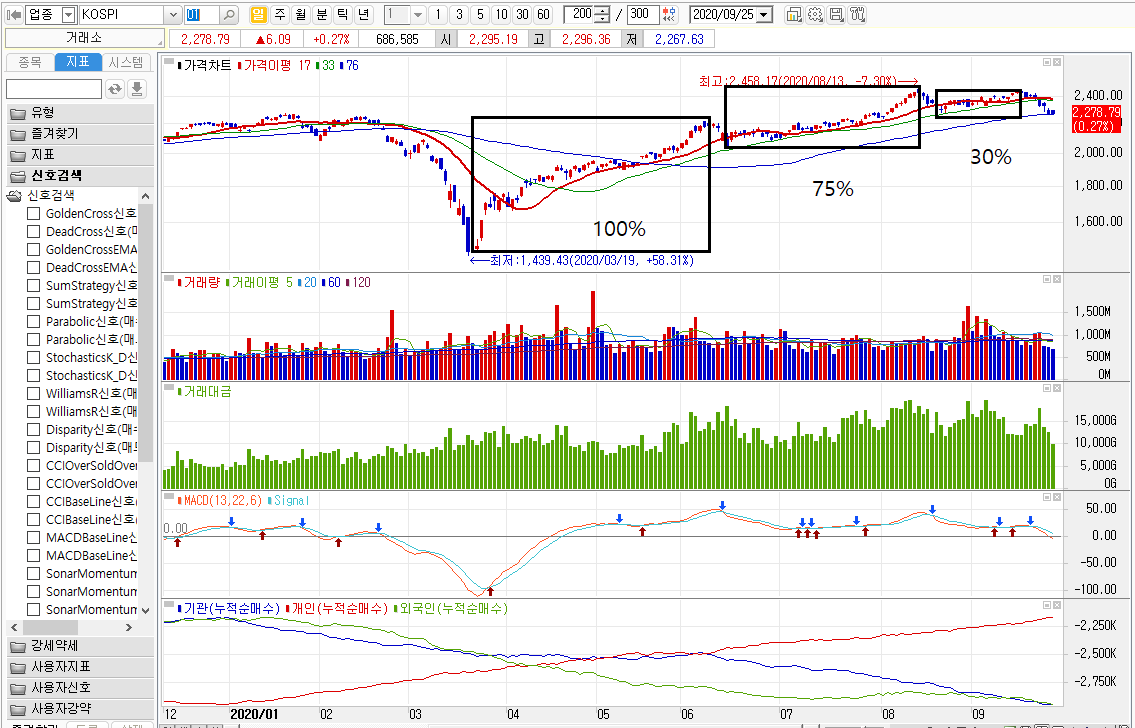This screenshot has height=728, width=1135.
Task: Select minute (분) chart period
Action: (322, 14)
